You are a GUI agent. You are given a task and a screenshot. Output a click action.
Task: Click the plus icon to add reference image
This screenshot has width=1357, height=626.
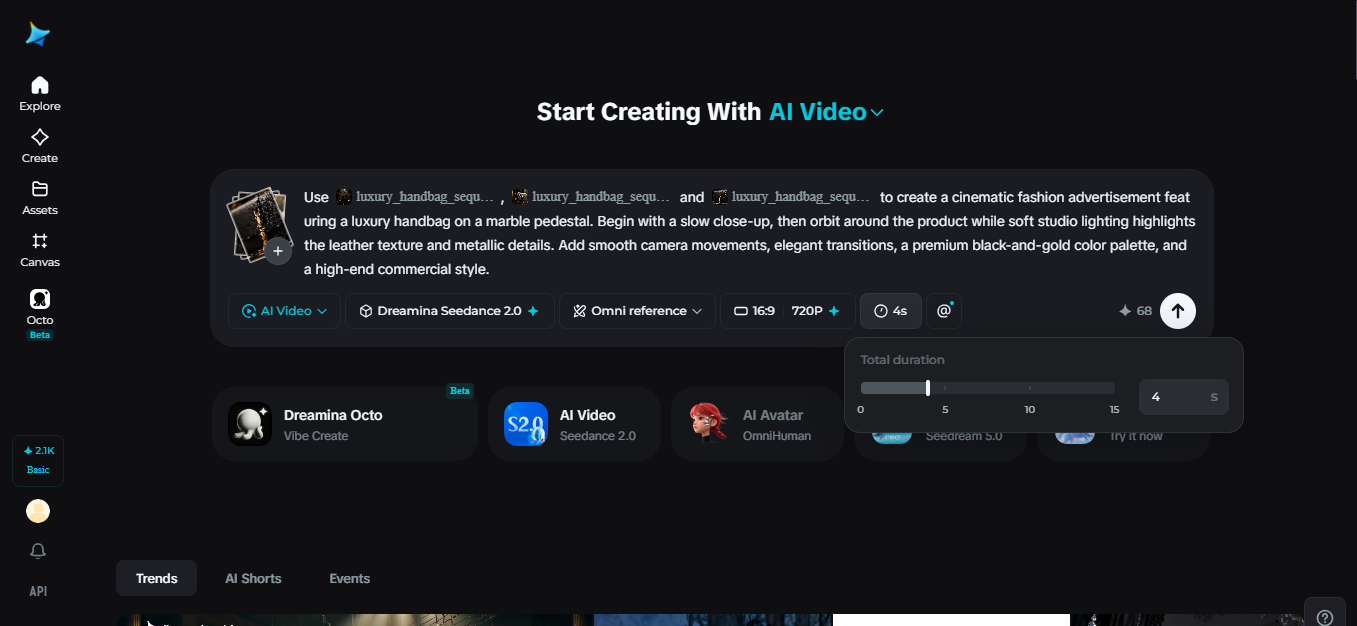point(278,251)
